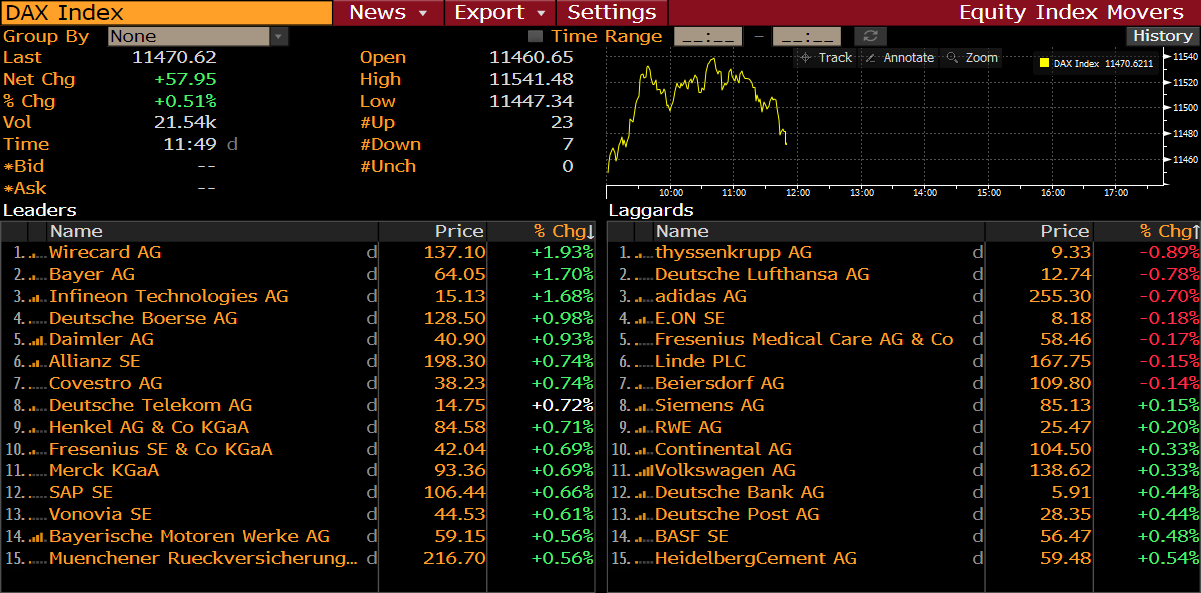Click the refresh icon beside Time Range
The width and height of the screenshot is (1201, 593).
tap(869, 37)
